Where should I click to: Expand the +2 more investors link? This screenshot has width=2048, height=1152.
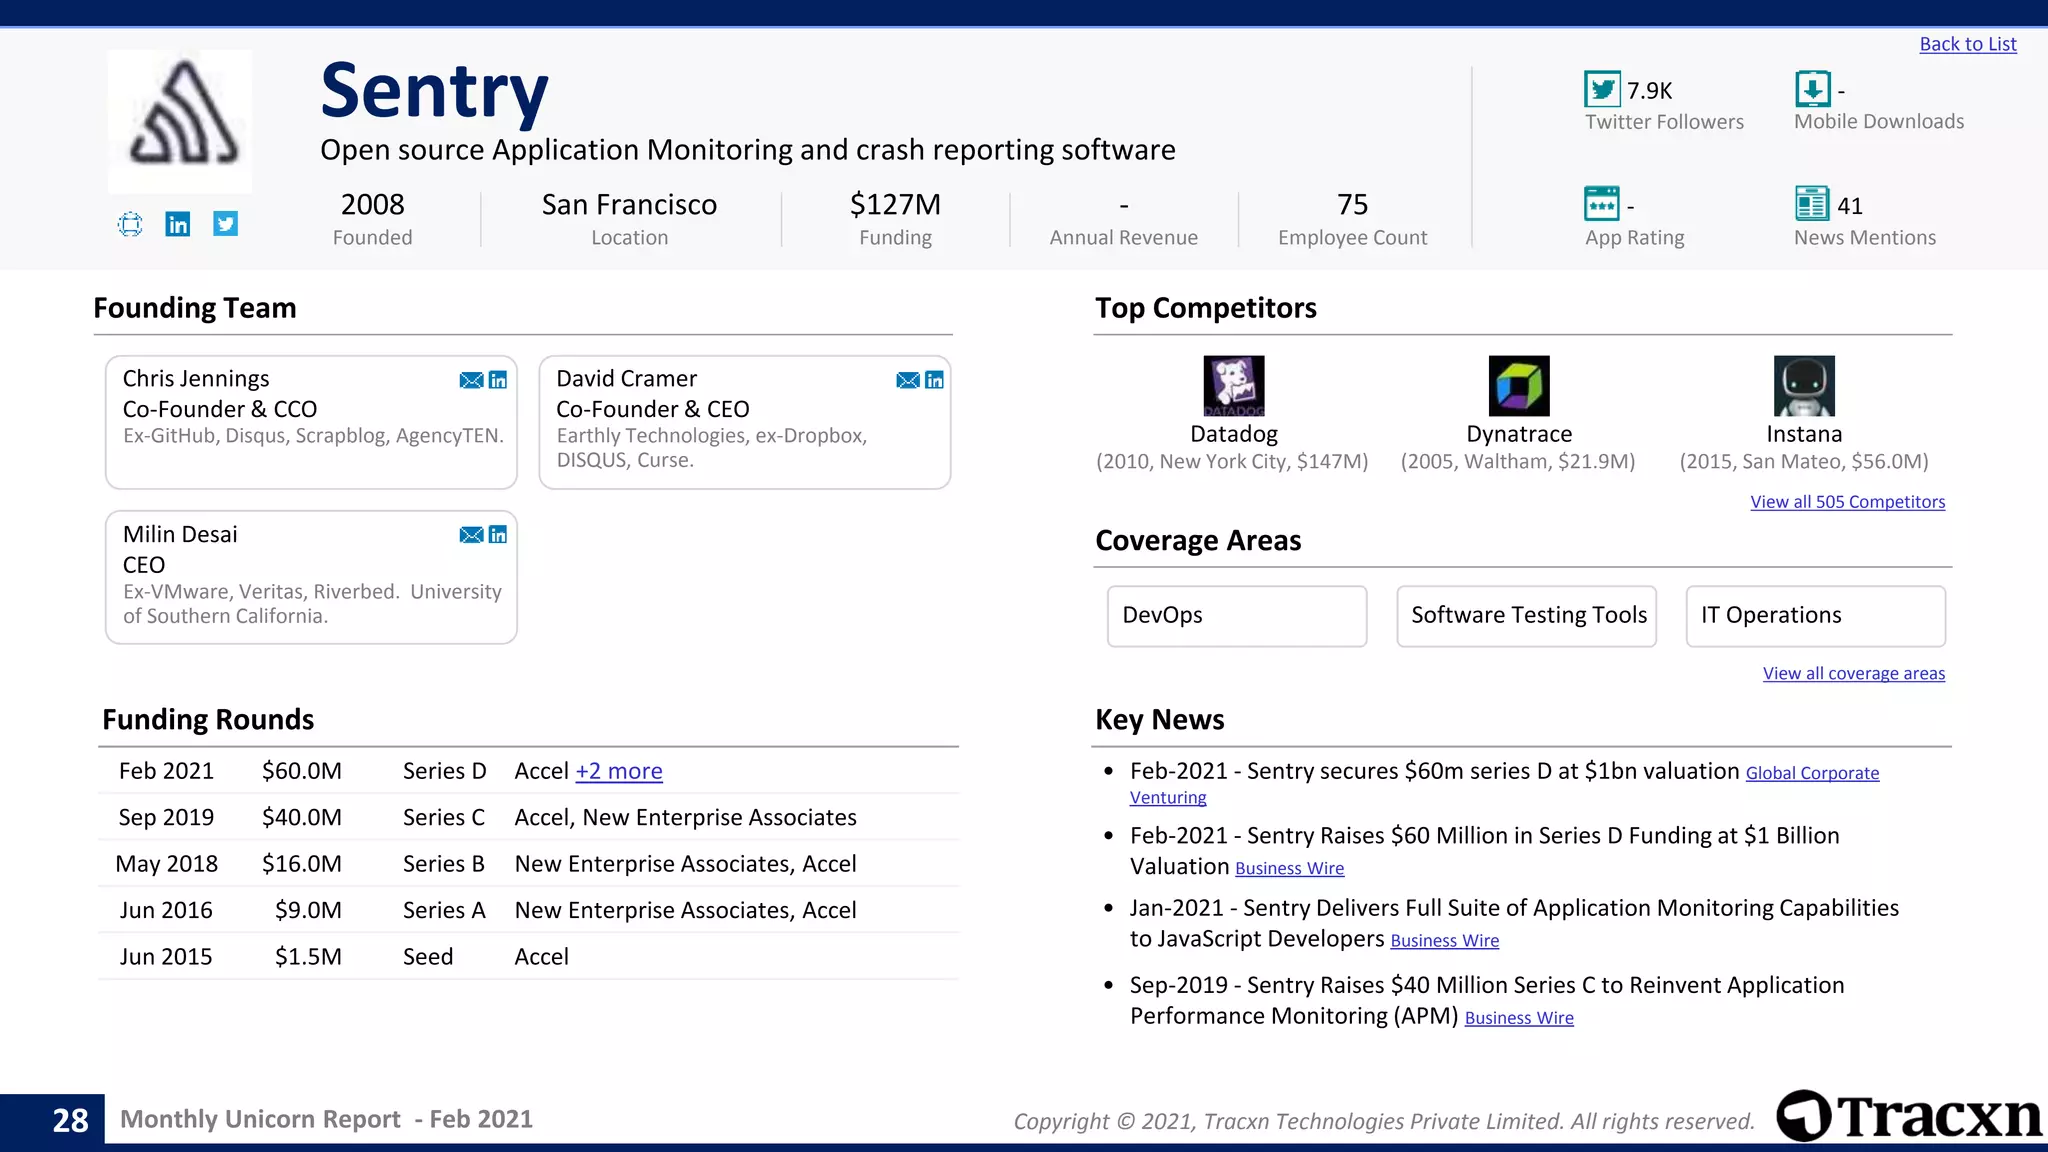[619, 771]
